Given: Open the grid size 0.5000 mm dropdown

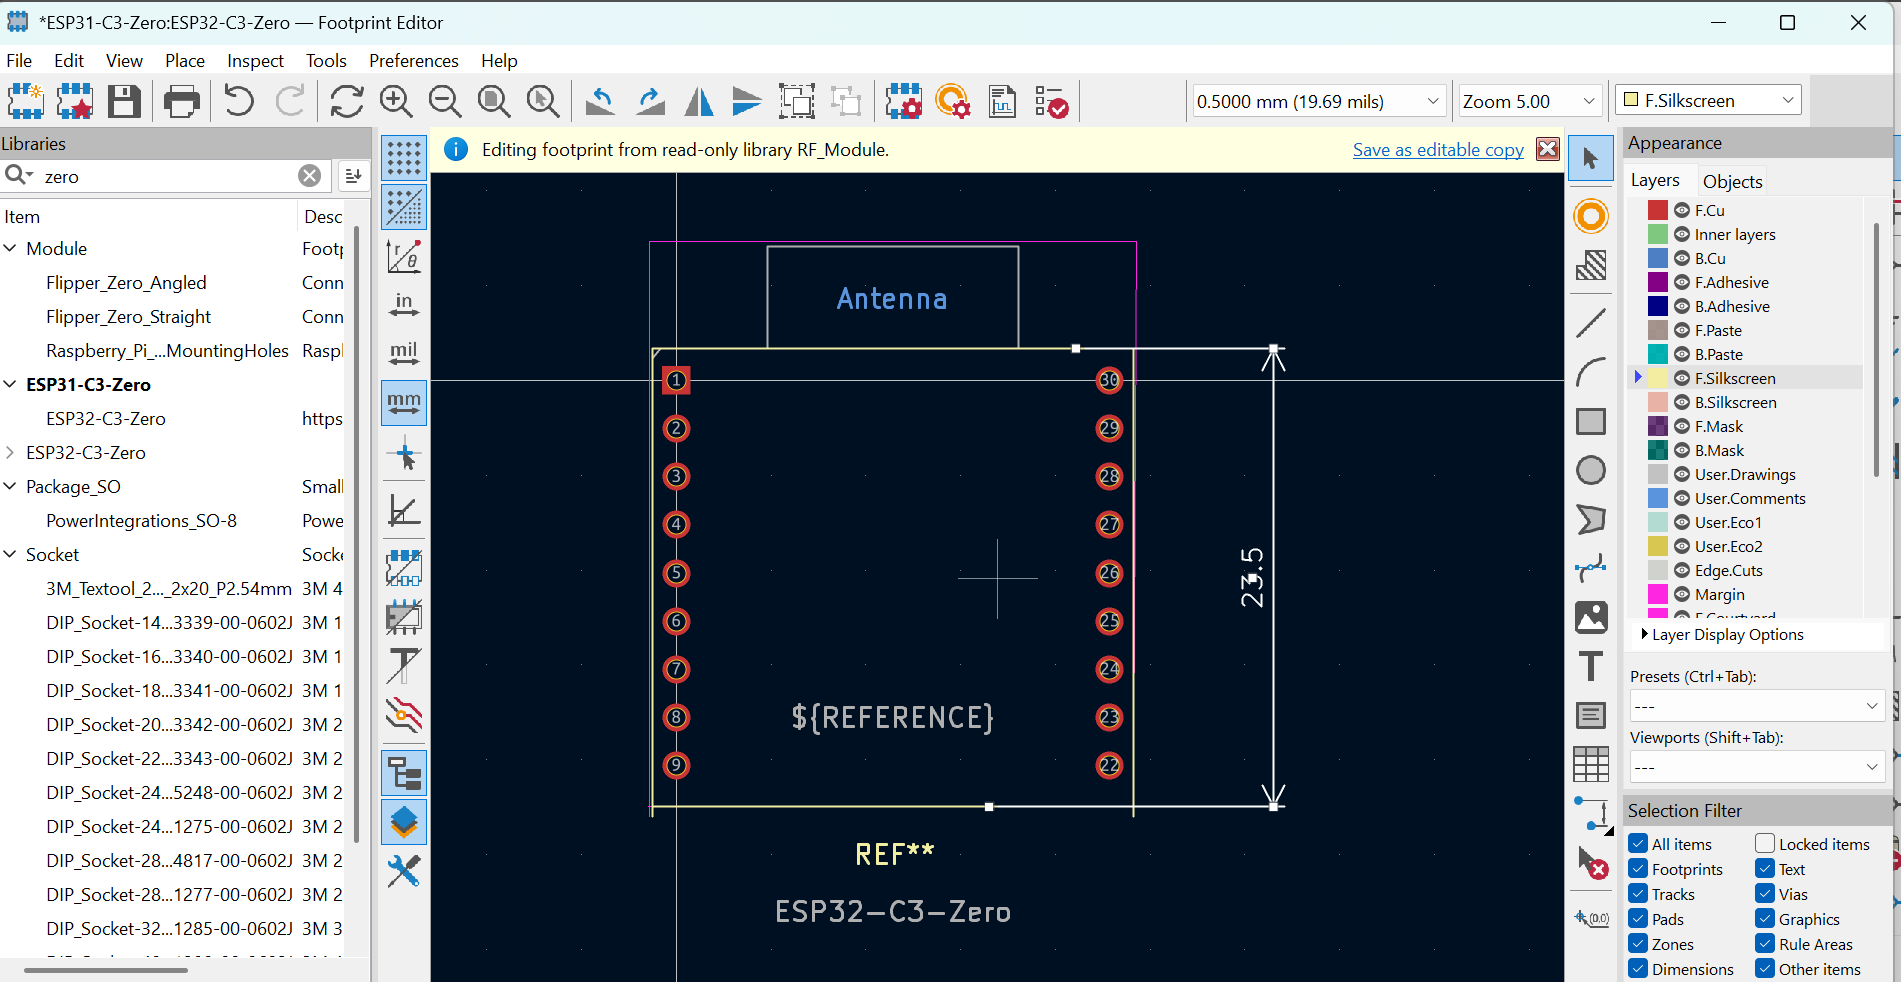Looking at the screenshot, I should click(1319, 101).
